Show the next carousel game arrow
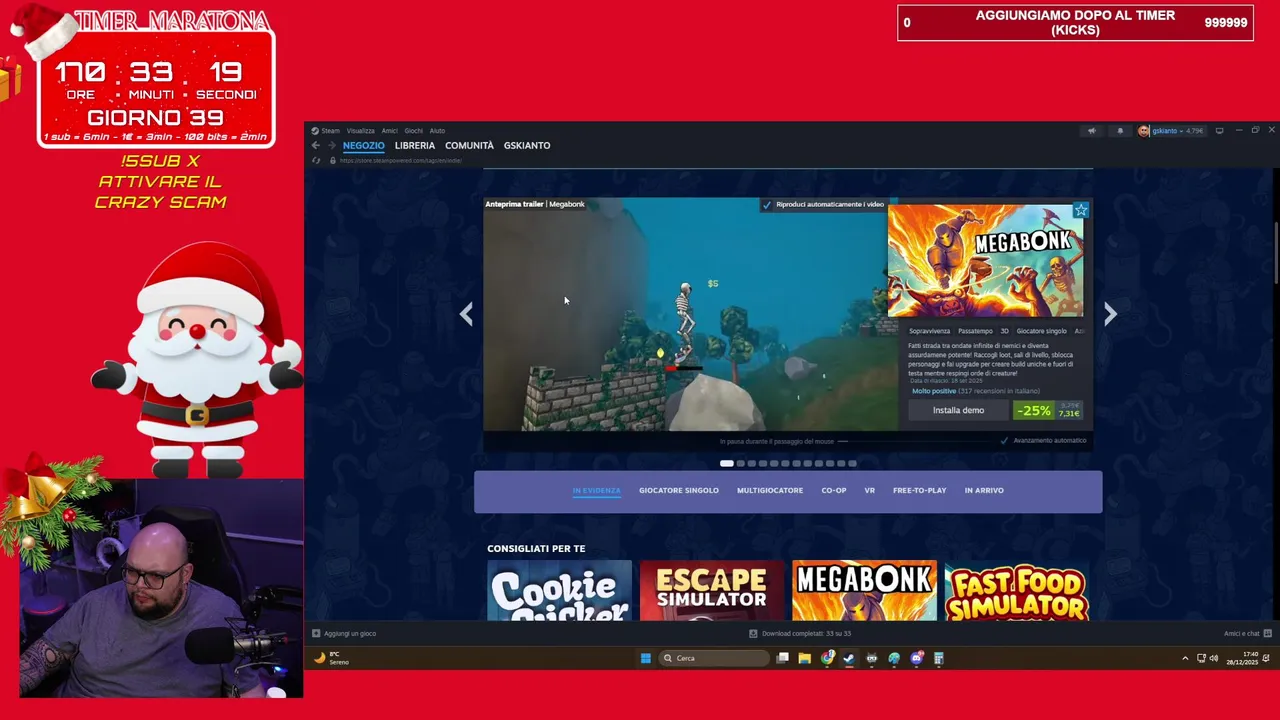This screenshot has height=720, width=1280. pos(1110,314)
